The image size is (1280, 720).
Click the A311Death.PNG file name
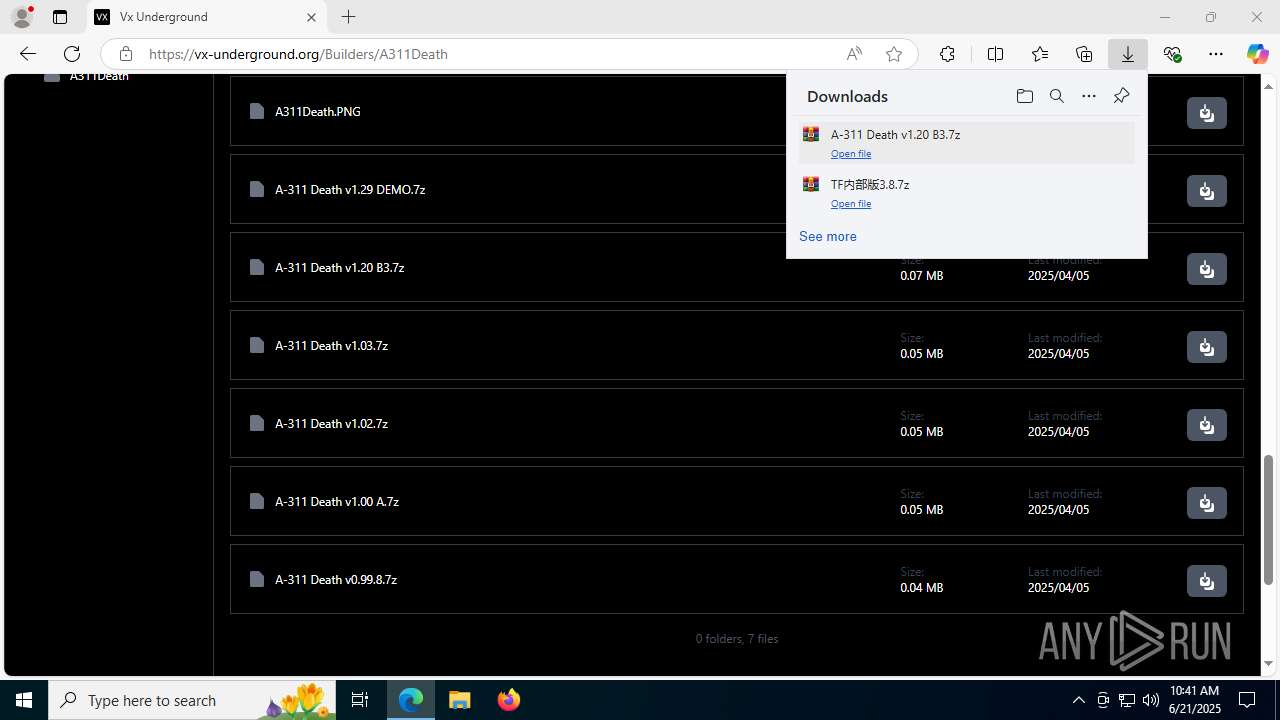click(x=317, y=112)
